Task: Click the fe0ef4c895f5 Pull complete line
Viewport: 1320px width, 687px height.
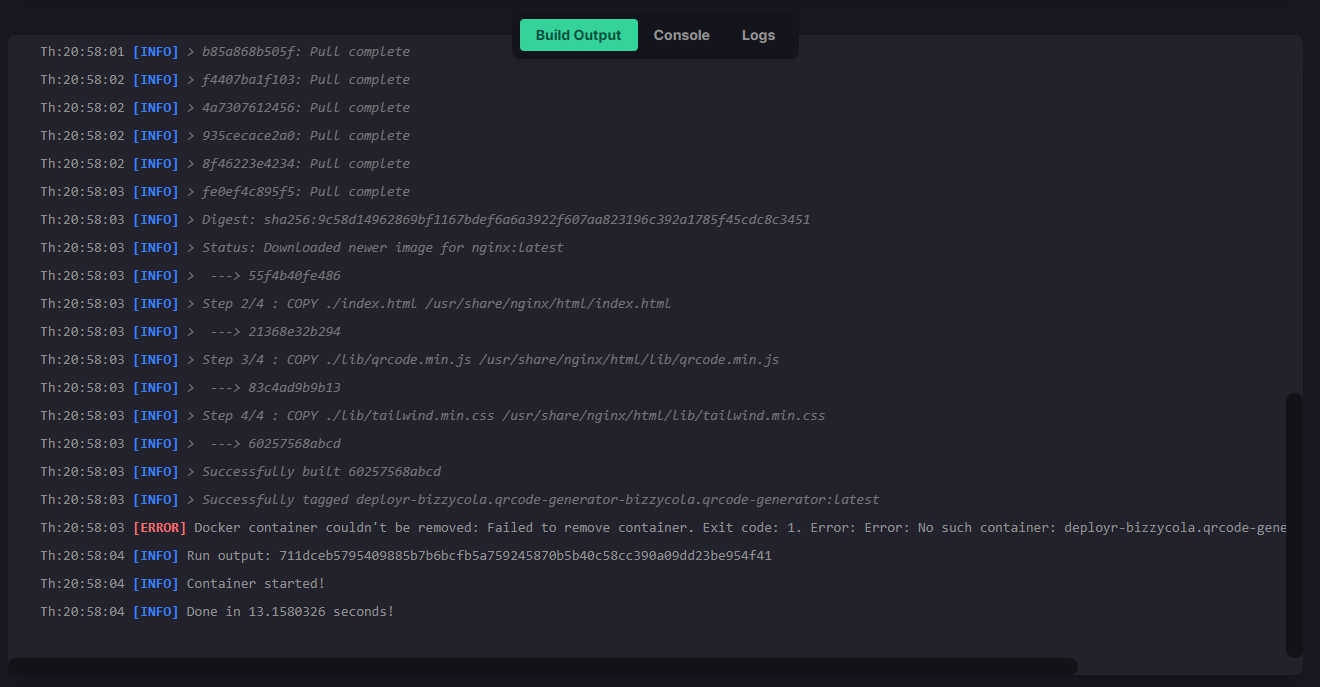Action: coord(305,191)
